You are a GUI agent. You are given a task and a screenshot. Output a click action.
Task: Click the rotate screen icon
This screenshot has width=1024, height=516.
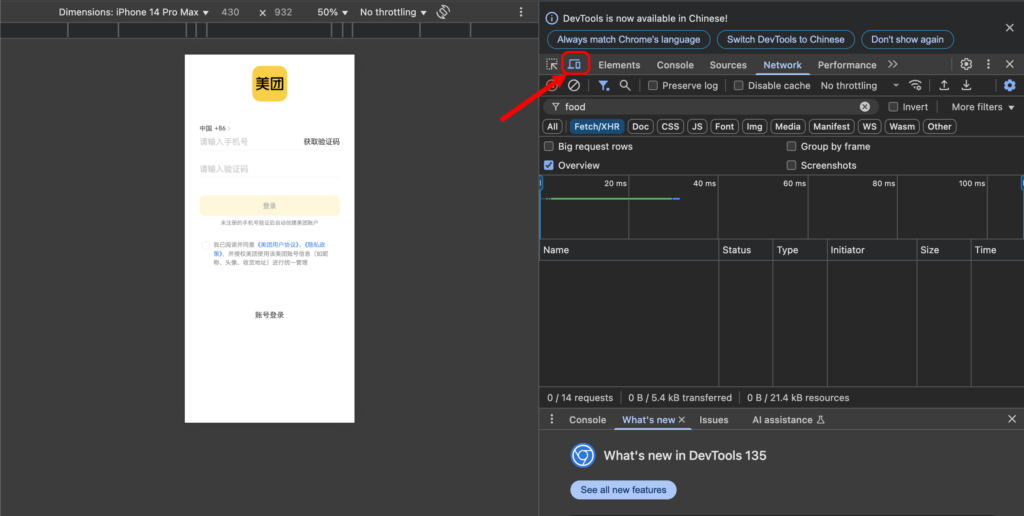pyautogui.click(x=444, y=12)
